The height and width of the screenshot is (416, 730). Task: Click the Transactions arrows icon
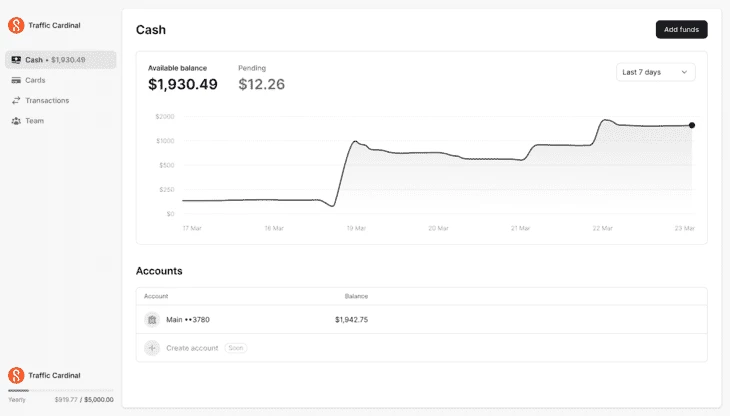pyautogui.click(x=16, y=100)
